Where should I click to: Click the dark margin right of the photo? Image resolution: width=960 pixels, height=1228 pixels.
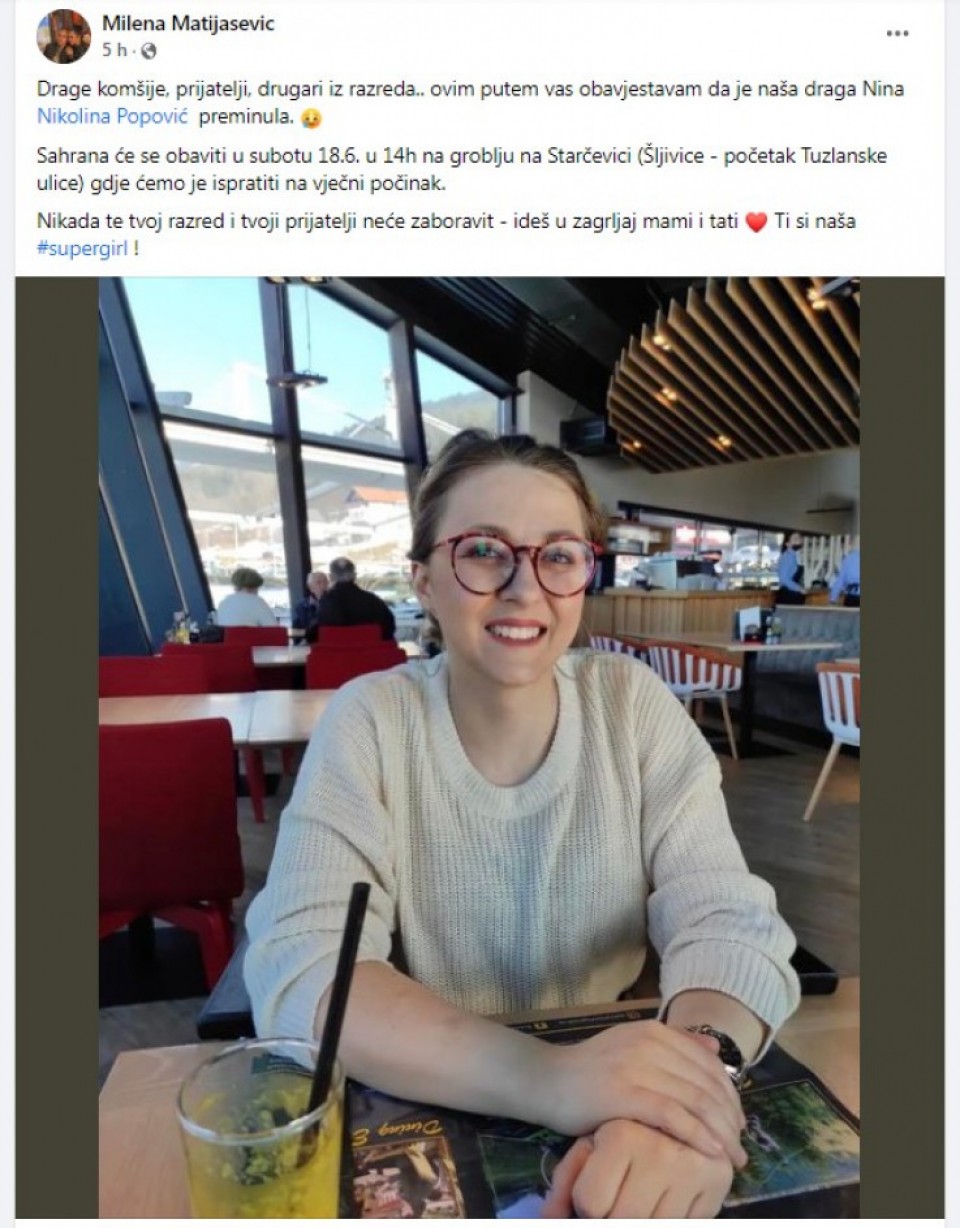pyautogui.click(x=901, y=747)
